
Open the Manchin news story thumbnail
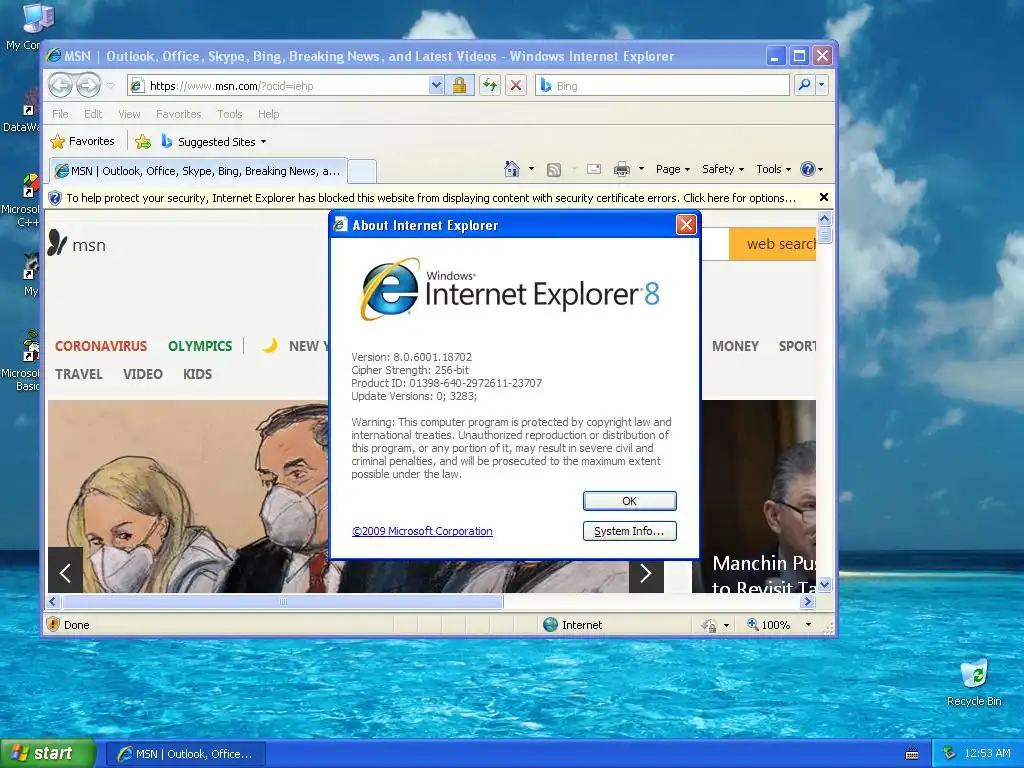758,496
